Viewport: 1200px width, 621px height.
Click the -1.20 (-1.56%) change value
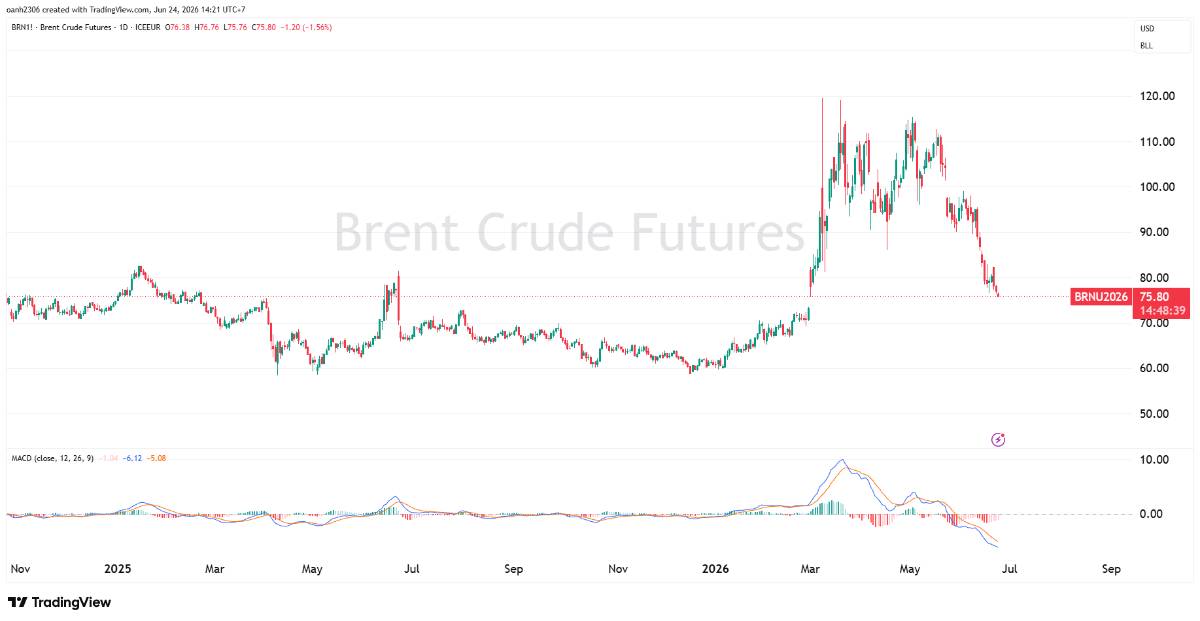[x=305, y=27]
